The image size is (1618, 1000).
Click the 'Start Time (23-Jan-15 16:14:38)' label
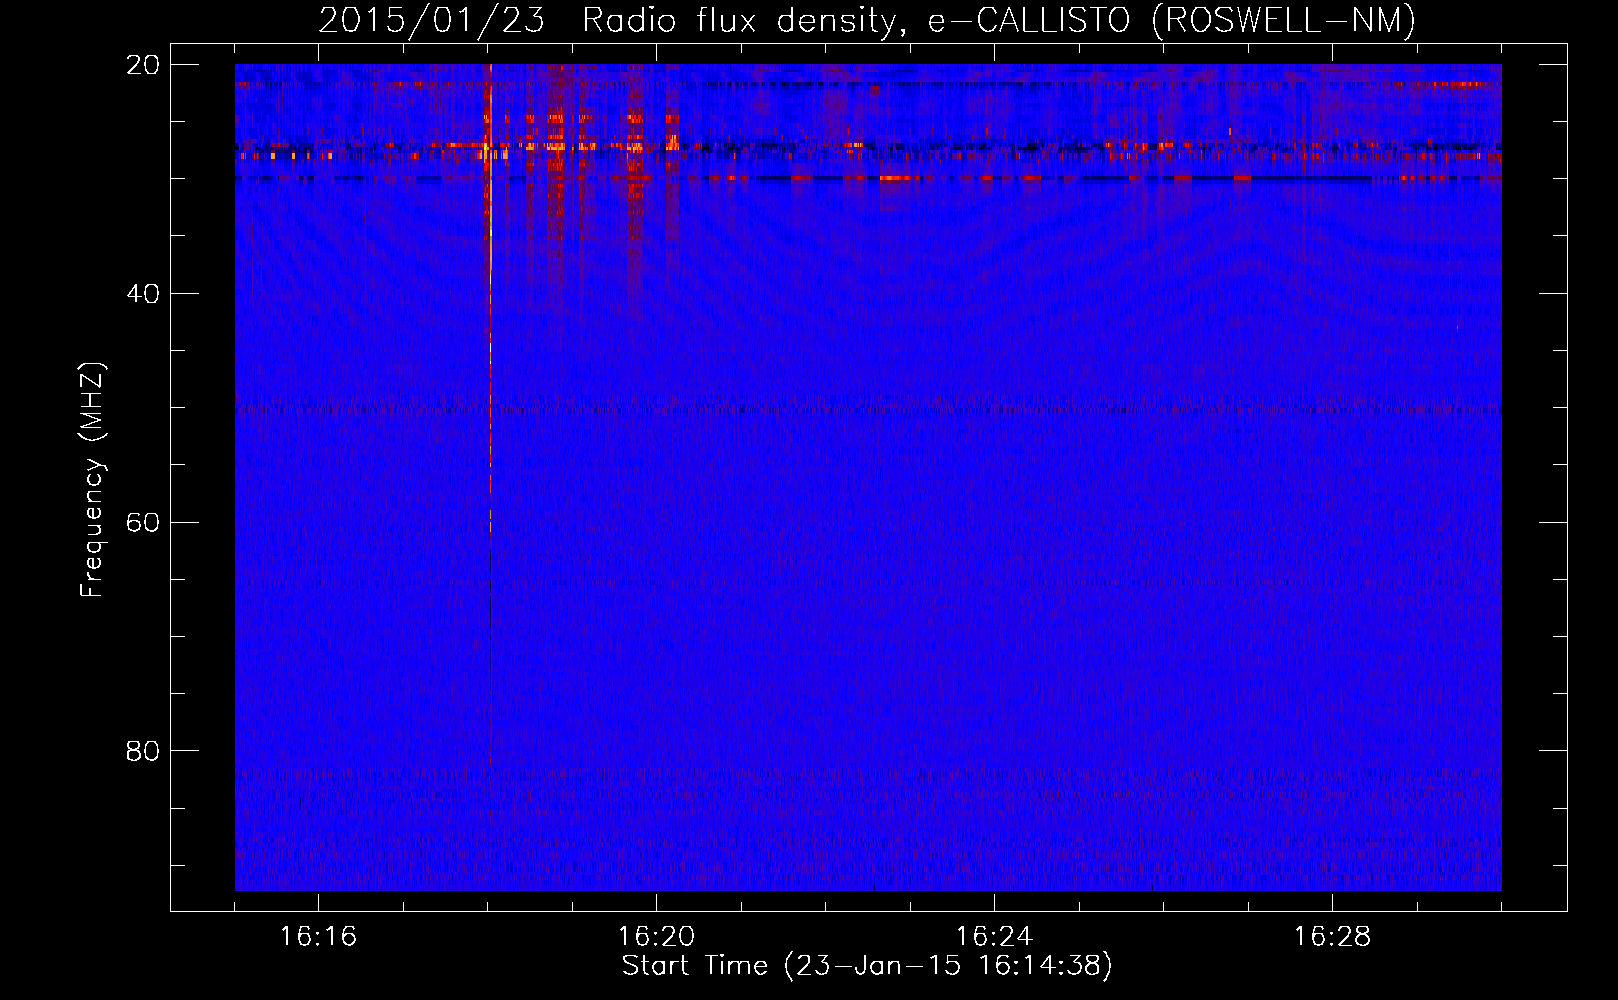click(867, 966)
